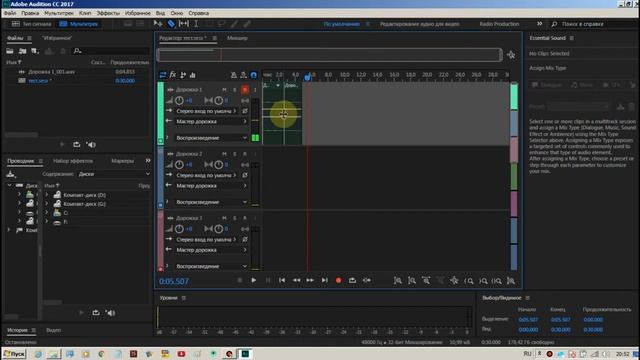Viewport: 640px width, 360px height.
Task: Open Дорожка 2 stereo input dropdown
Action: coord(206,175)
